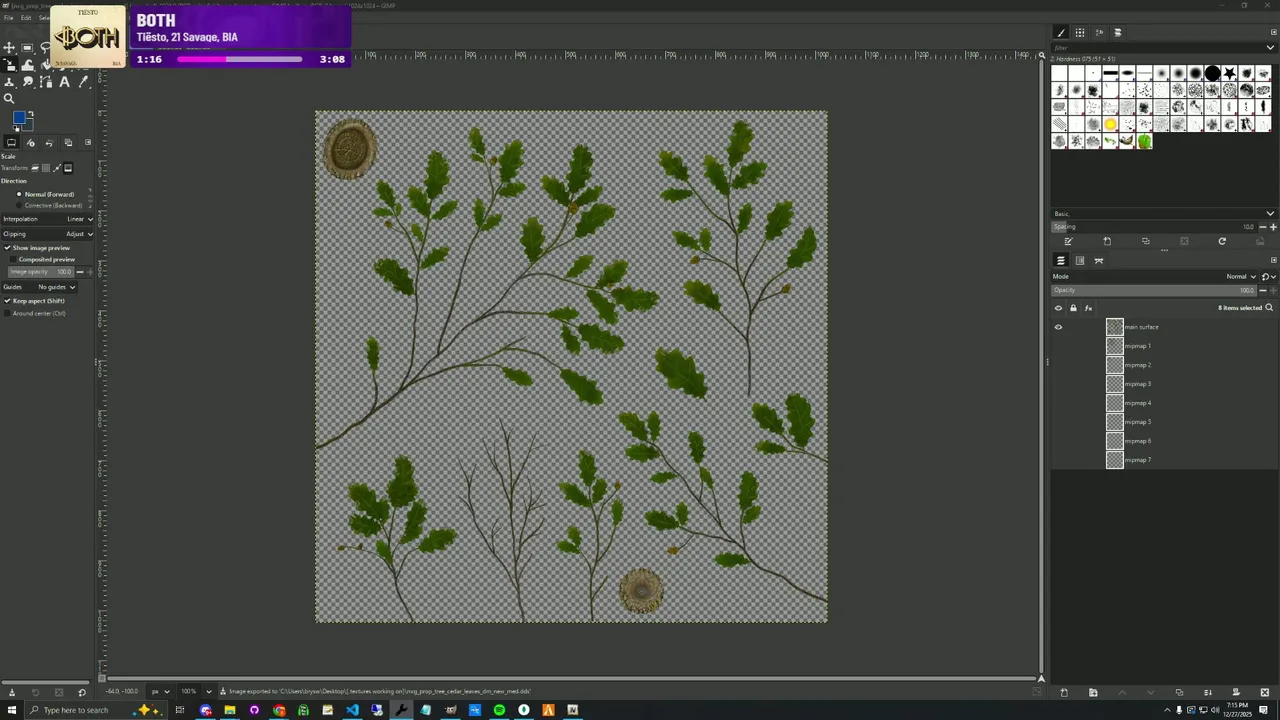Click the Image opacity slider

pos(41,272)
